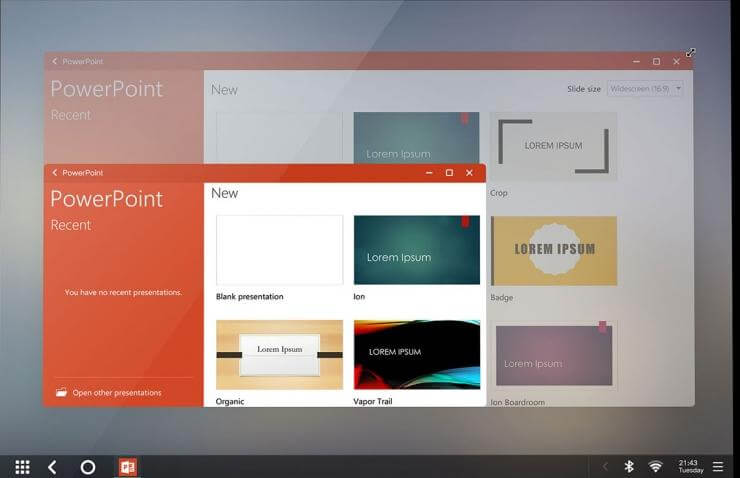Open Bluetooth settings from system tray

pos(629,467)
